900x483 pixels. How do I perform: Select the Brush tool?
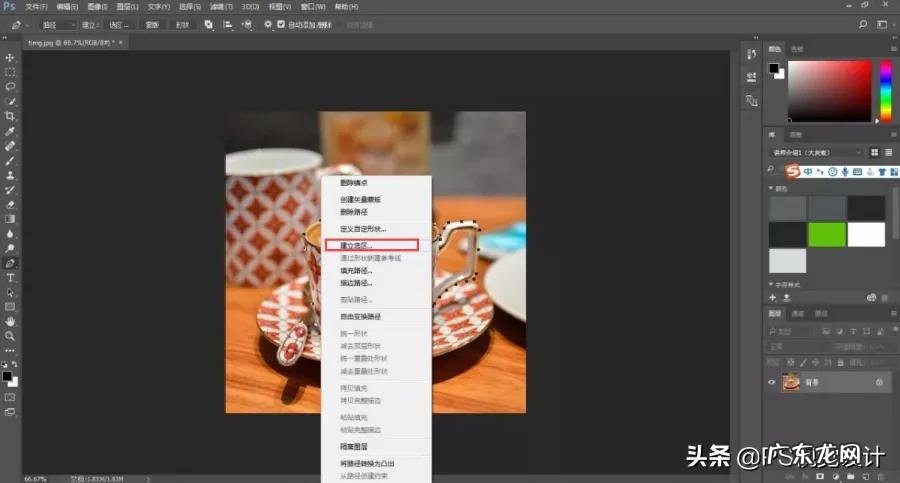pyautogui.click(x=10, y=160)
